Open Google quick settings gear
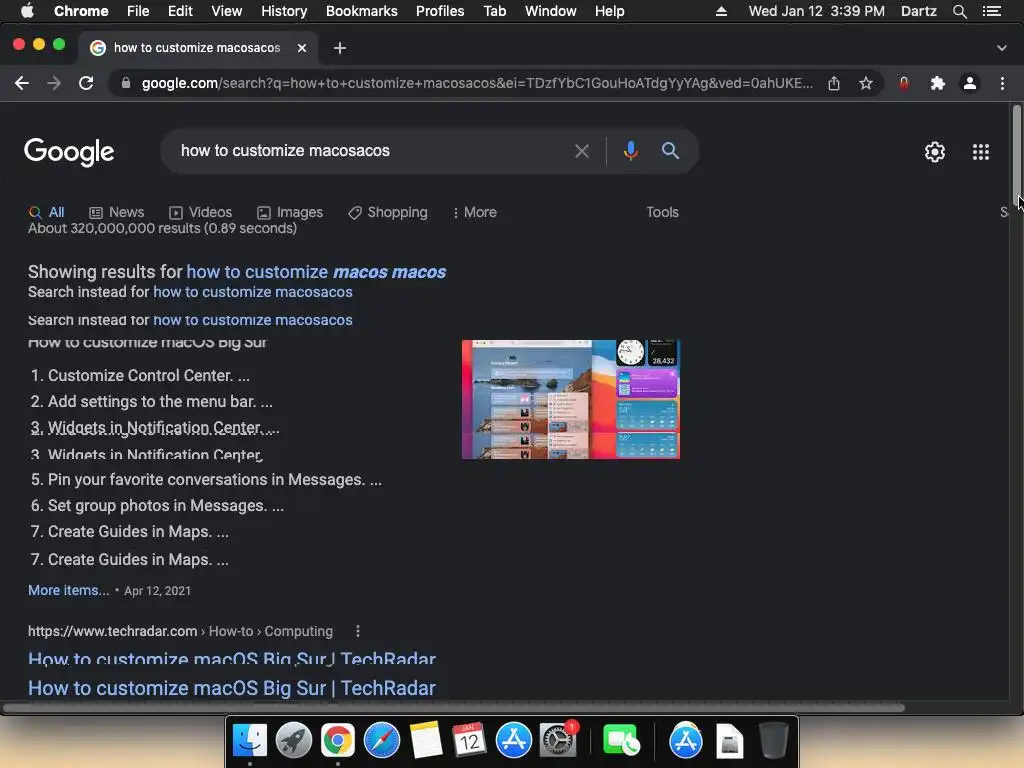The width and height of the screenshot is (1024, 768). click(935, 152)
